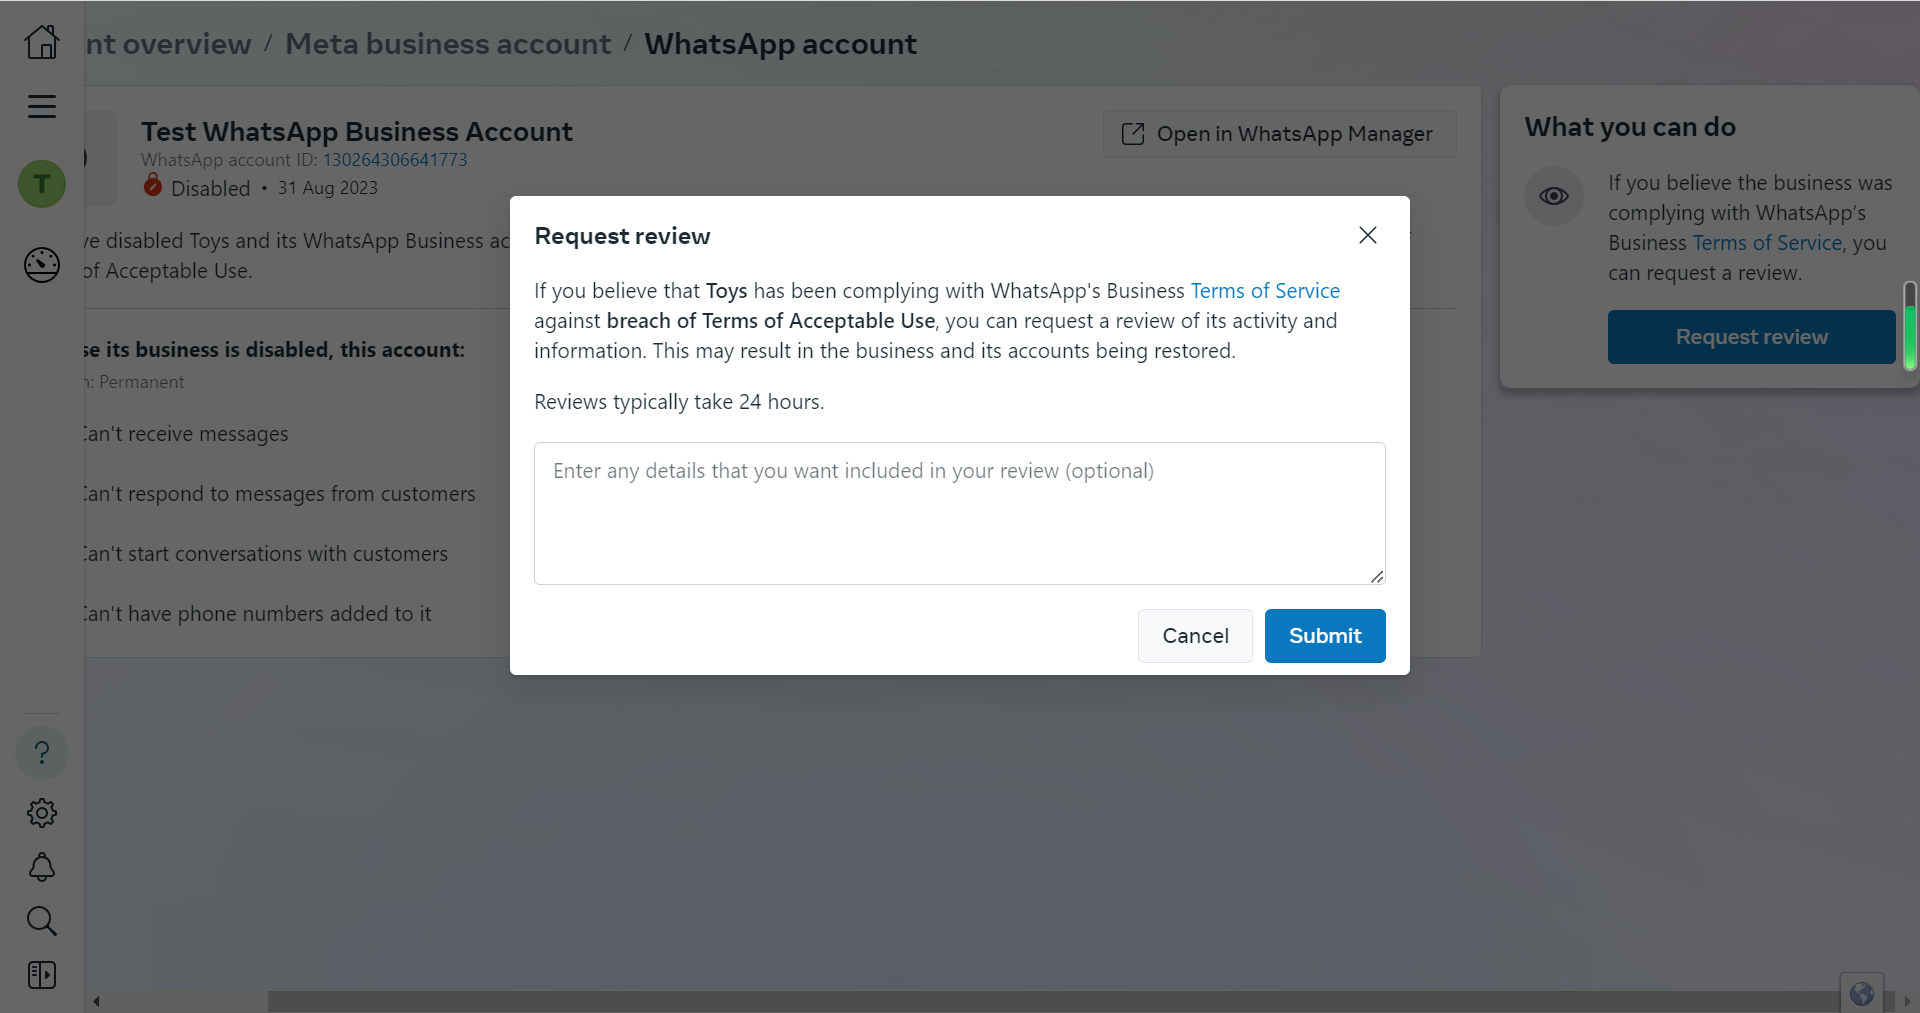
Task: Go to Meta business account breadcrumb
Action: coord(448,44)
